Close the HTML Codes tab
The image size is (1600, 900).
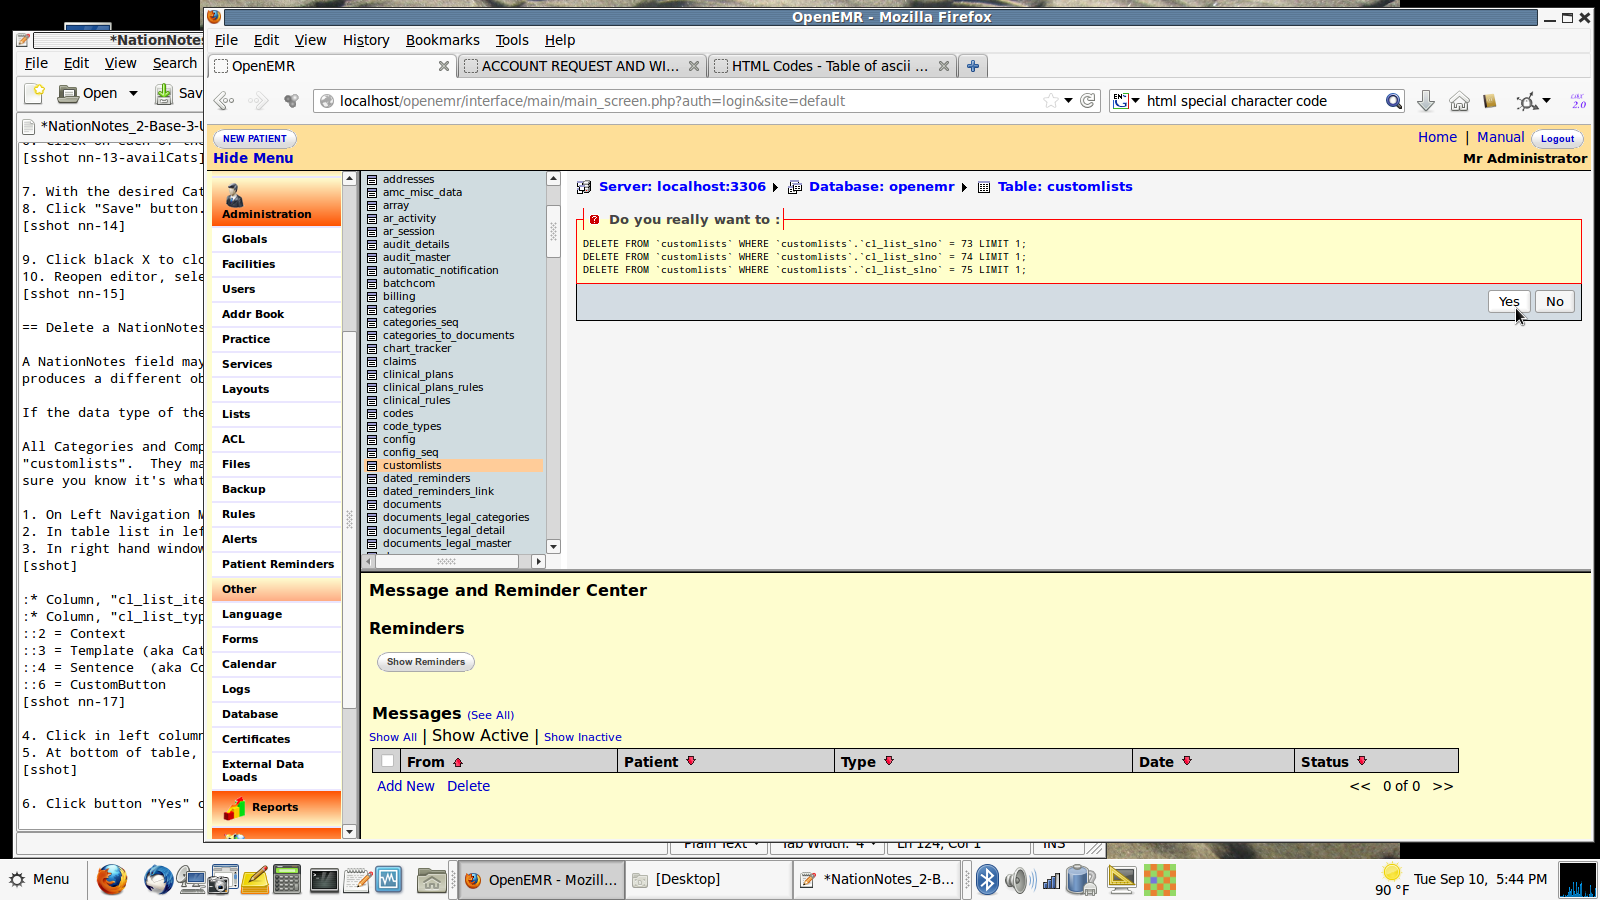point(944,66)
